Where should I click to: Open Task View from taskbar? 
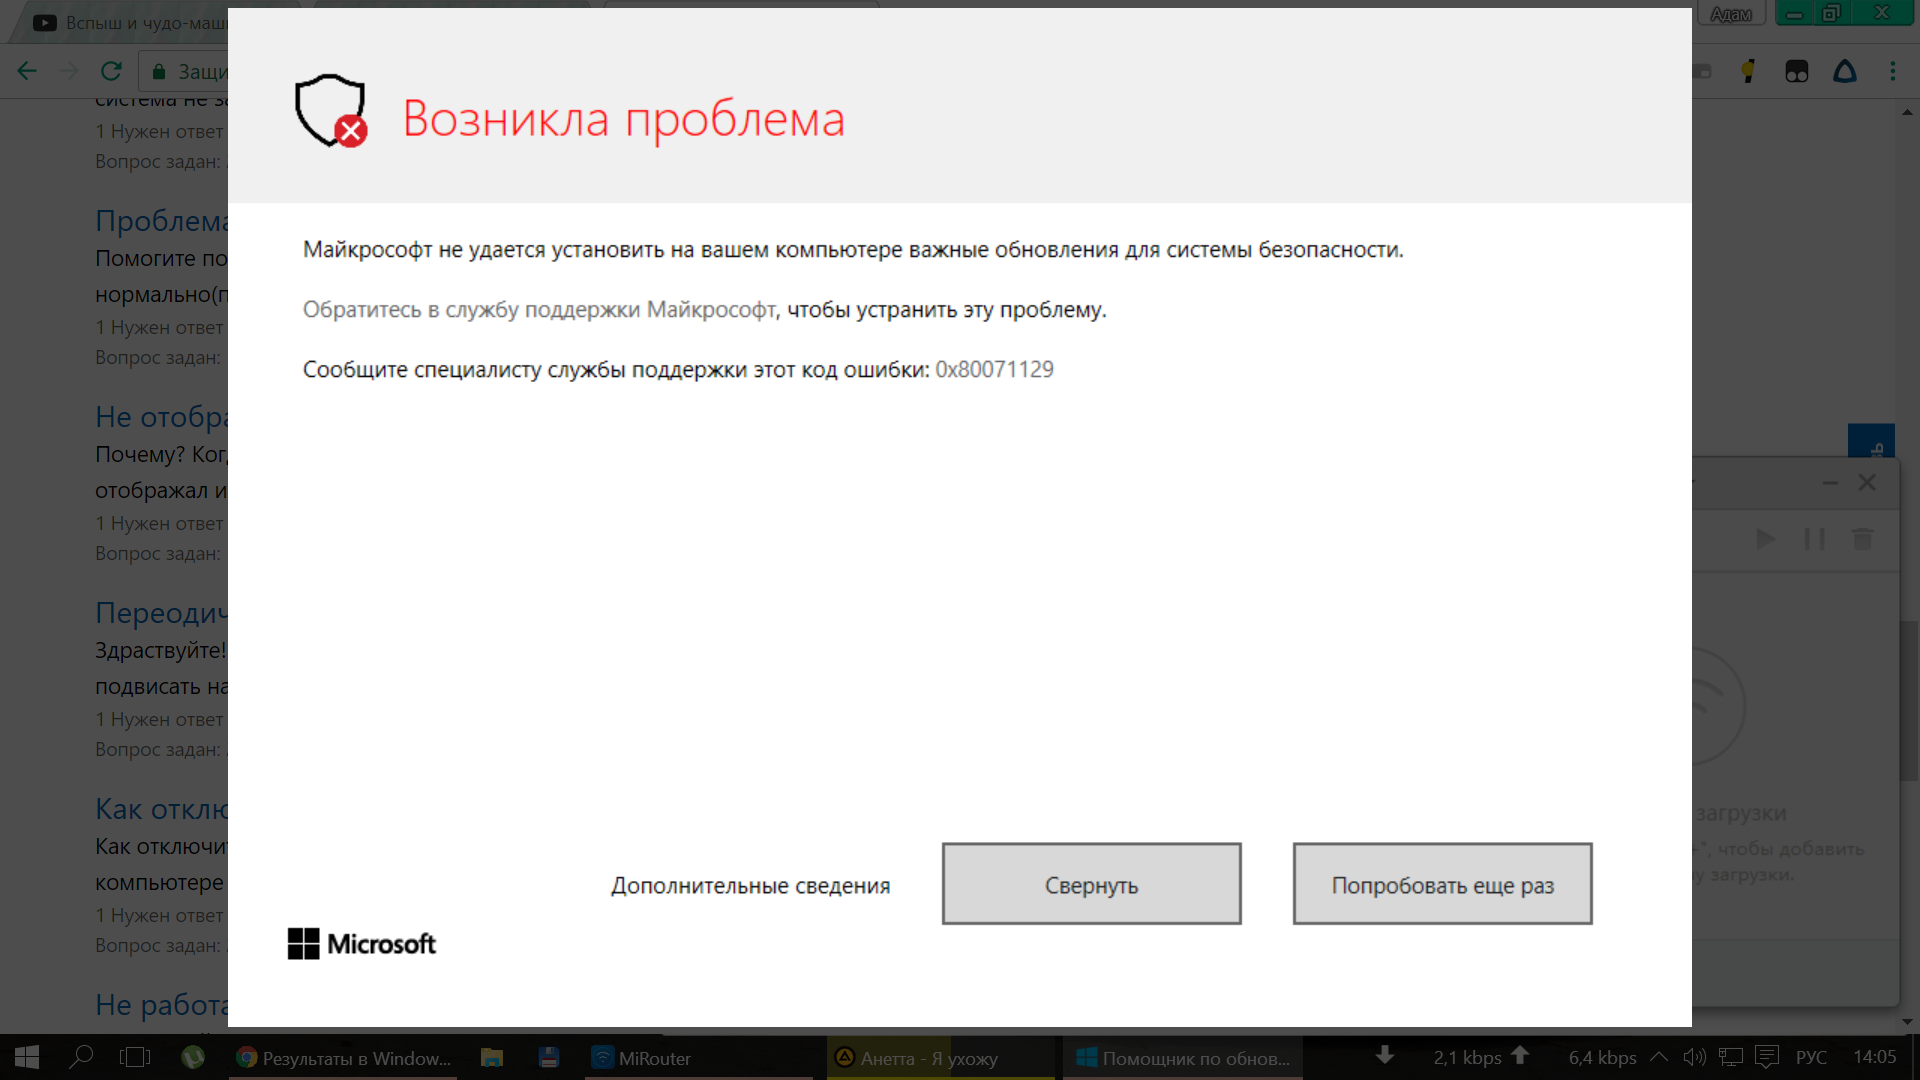click(135, 1057)
